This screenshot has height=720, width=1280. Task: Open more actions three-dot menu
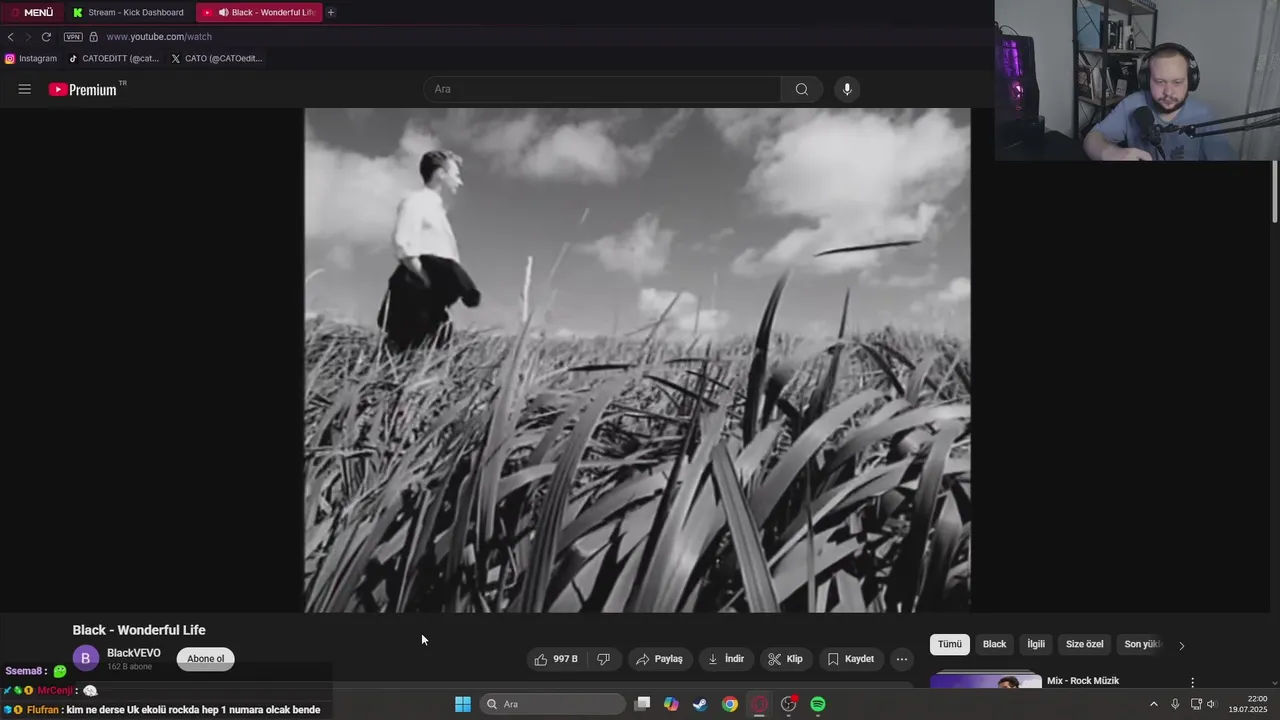[x=902, y=659]
